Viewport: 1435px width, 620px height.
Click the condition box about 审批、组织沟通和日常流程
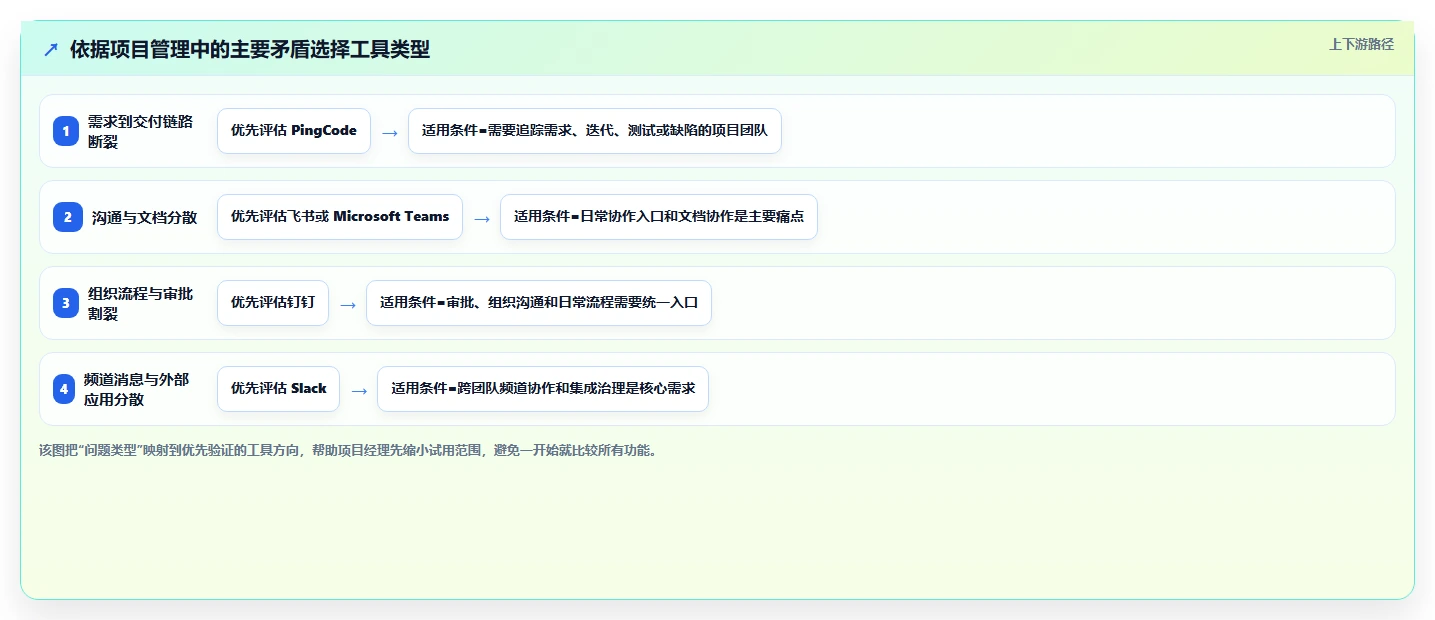(539, 303)
